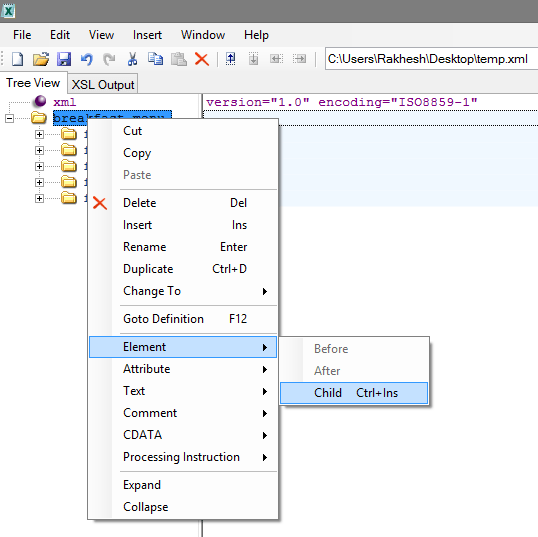Expand the first child folder node
Viewport: 538px width, 537px height.
pyautogui.click(x=39, y=135)
